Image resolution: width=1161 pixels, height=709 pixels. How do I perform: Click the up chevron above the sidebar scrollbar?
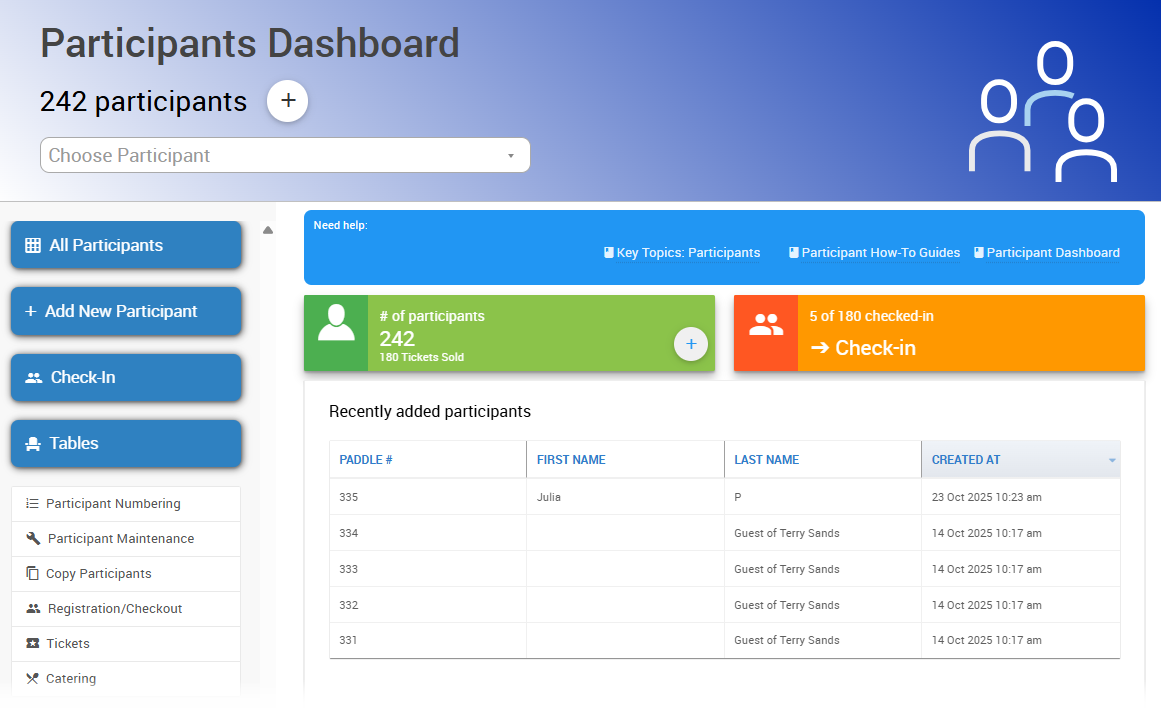(268, 228)
